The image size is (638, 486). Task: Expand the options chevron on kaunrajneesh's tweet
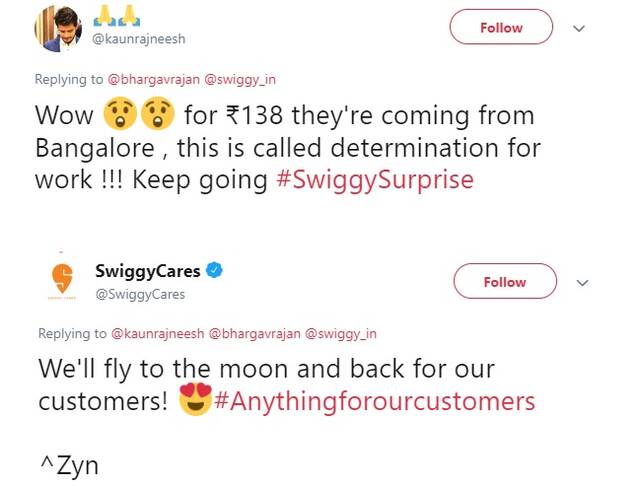[x=577, y=29]
